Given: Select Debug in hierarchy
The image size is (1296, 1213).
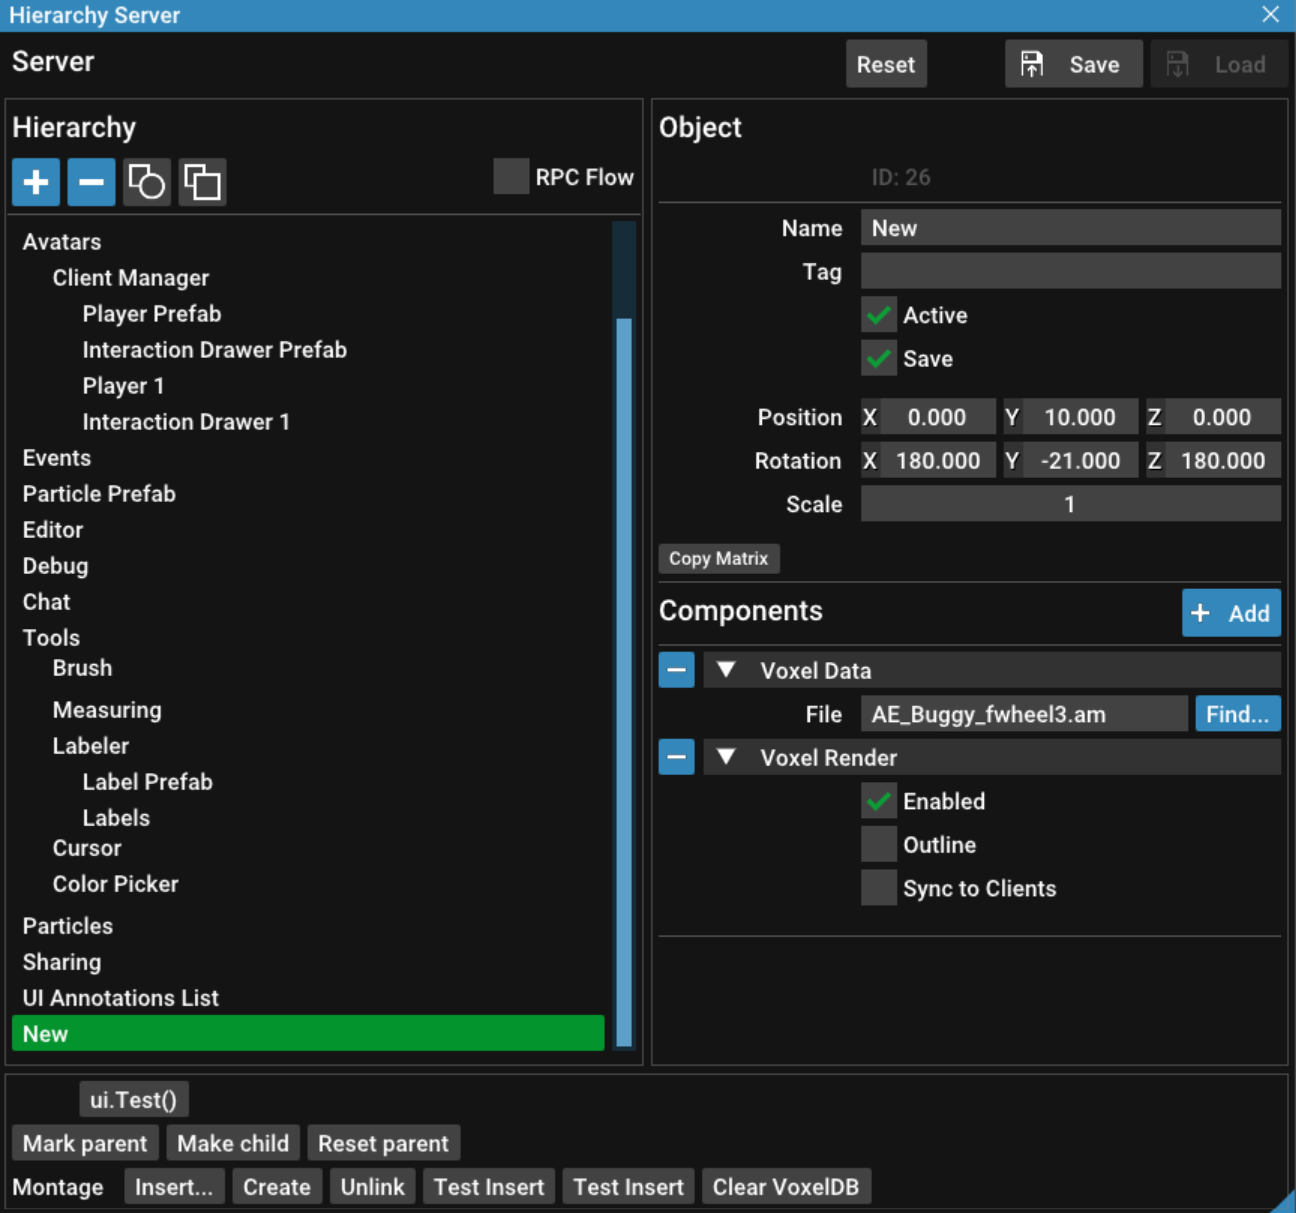Looking at the screenshot, I should [x=55, y=566].
